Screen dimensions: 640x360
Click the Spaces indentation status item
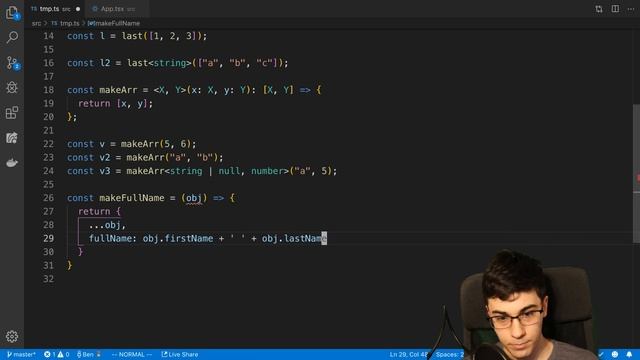tap(450, 354)
